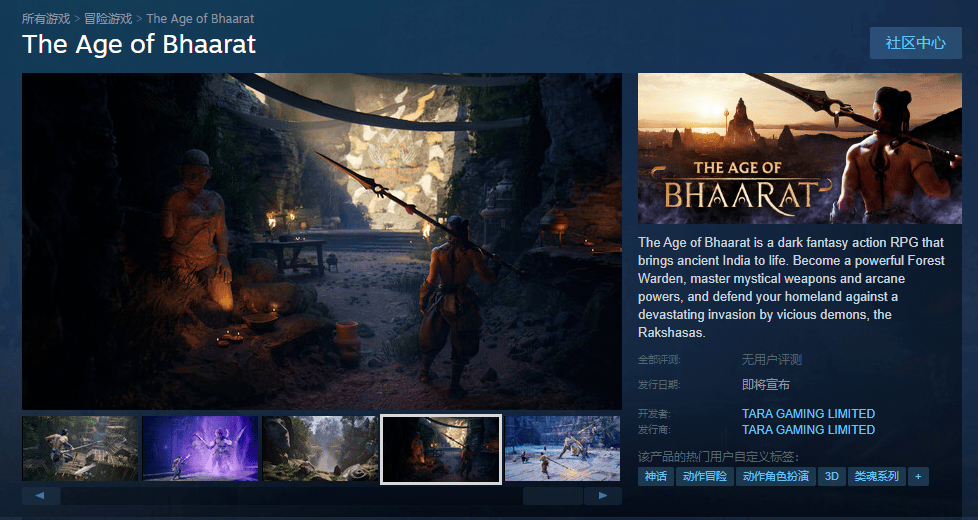Click the 发行商 label
Screen dimensions: 978x520
(654, 430)
